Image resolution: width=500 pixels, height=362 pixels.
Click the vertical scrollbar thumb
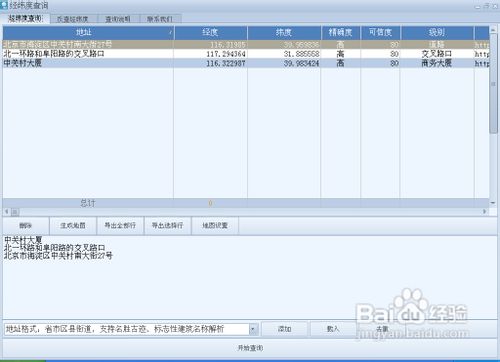point(493,83)
